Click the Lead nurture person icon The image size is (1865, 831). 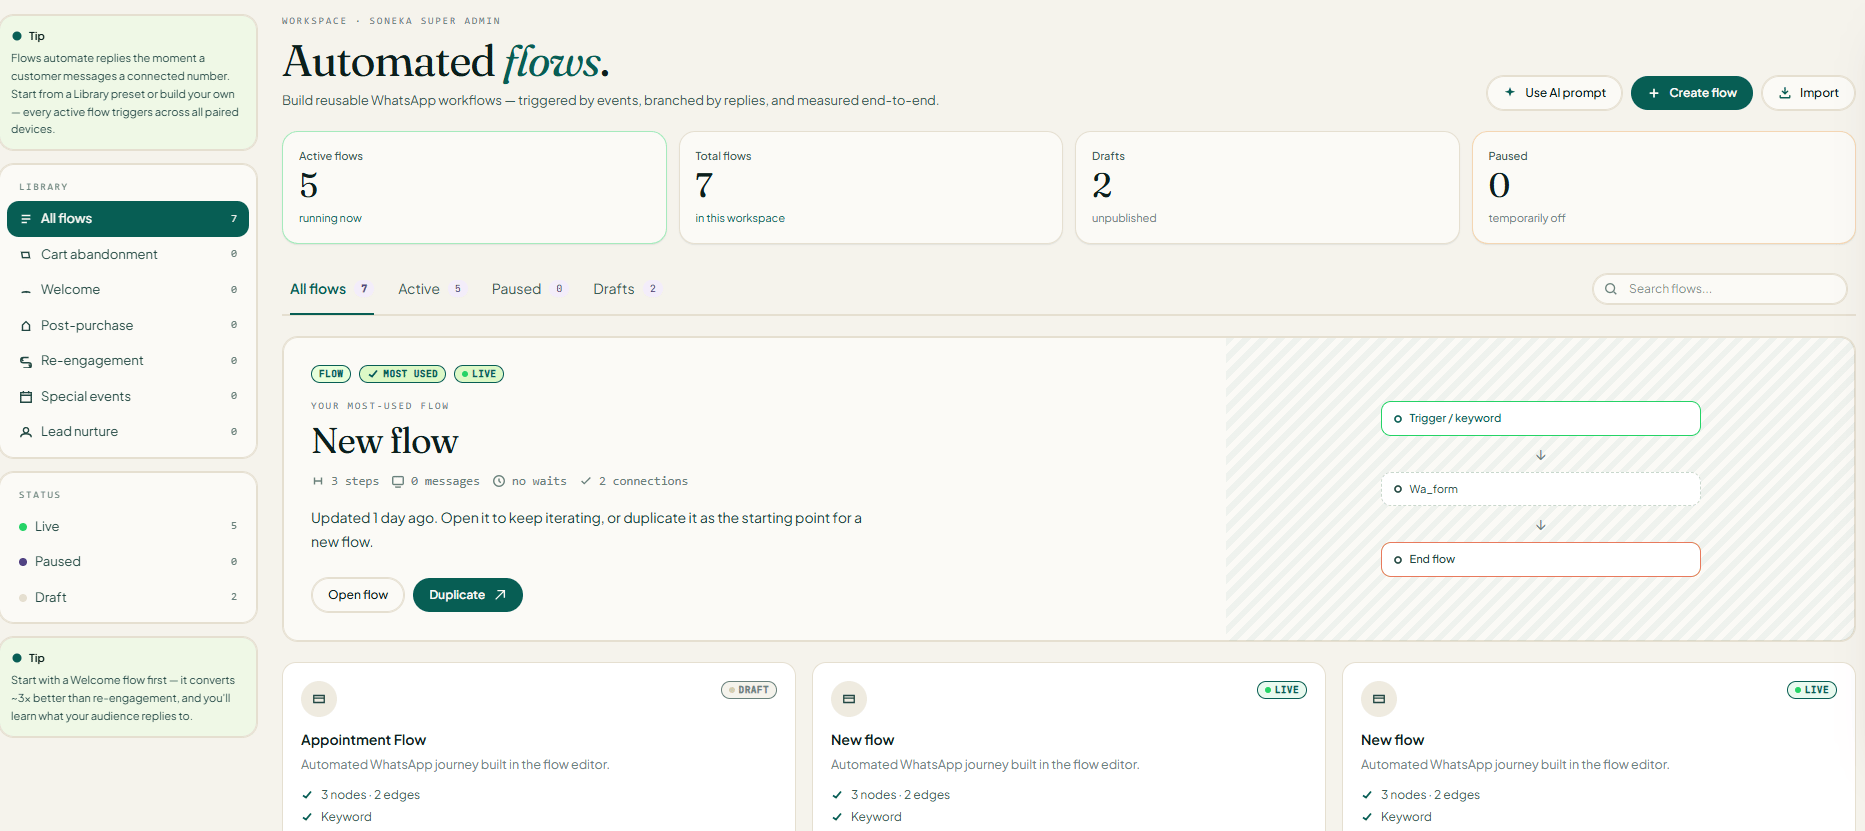point(26,432)
